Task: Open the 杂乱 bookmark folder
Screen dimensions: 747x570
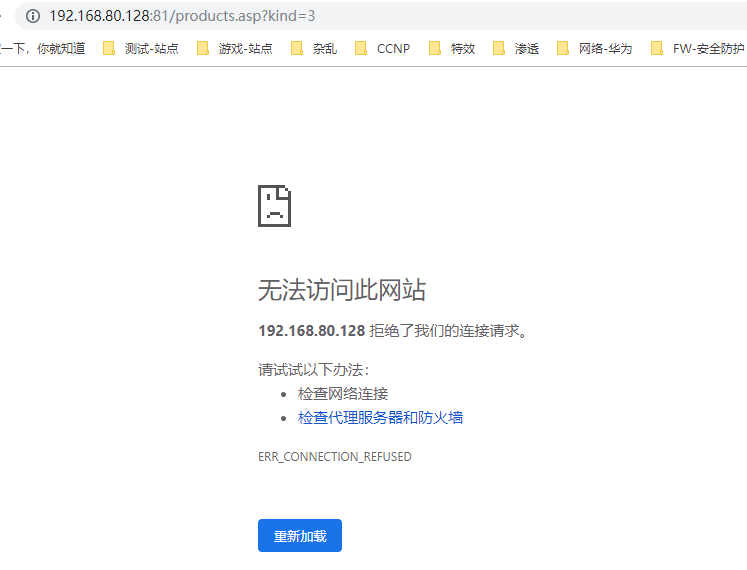Action: [x=314, y=49]
